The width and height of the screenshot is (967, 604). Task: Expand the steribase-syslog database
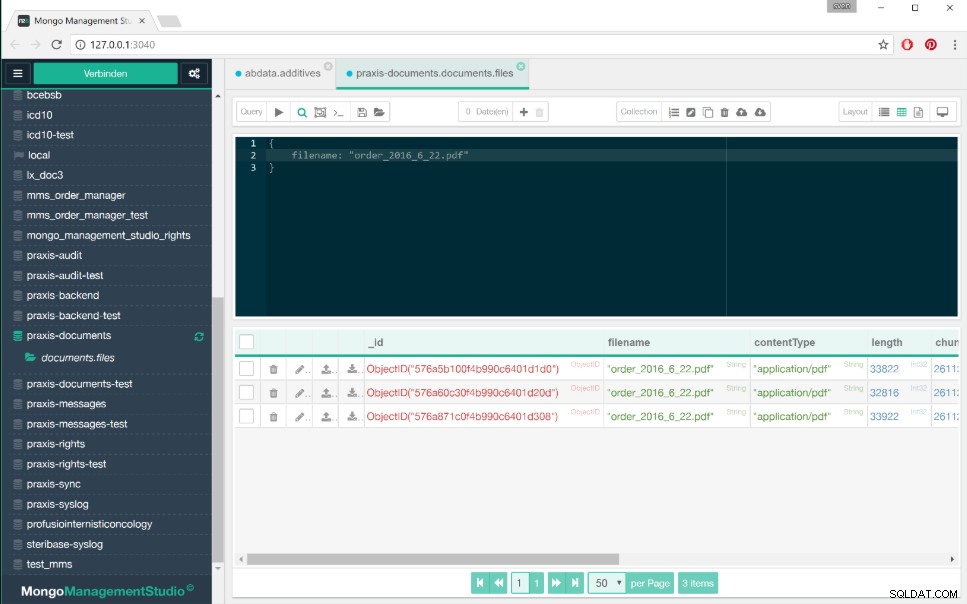(65, 544)
